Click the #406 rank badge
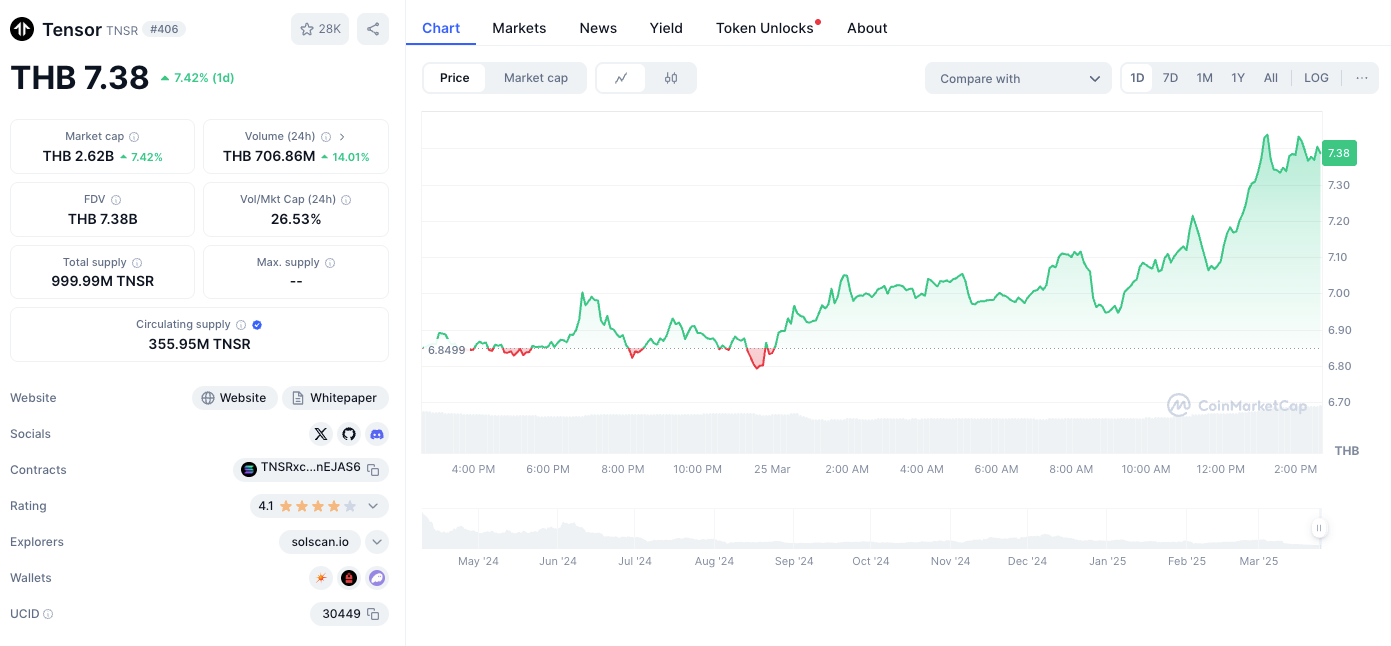Screen dimensions: 1391x646 click(164, 29)
